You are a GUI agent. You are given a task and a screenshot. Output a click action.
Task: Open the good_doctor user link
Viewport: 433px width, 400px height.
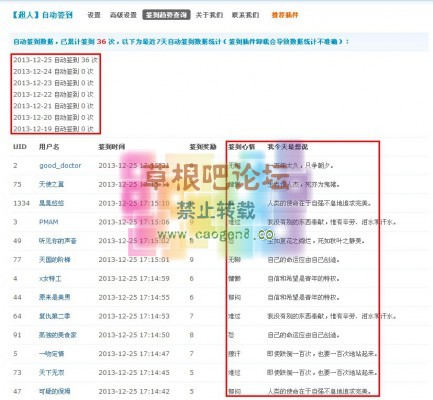tap(60, 165)
